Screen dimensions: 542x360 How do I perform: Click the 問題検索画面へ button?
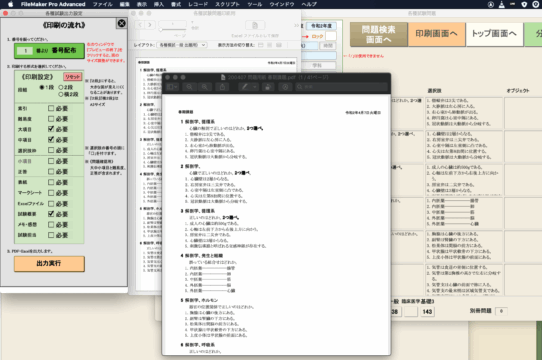coord(379,34)
